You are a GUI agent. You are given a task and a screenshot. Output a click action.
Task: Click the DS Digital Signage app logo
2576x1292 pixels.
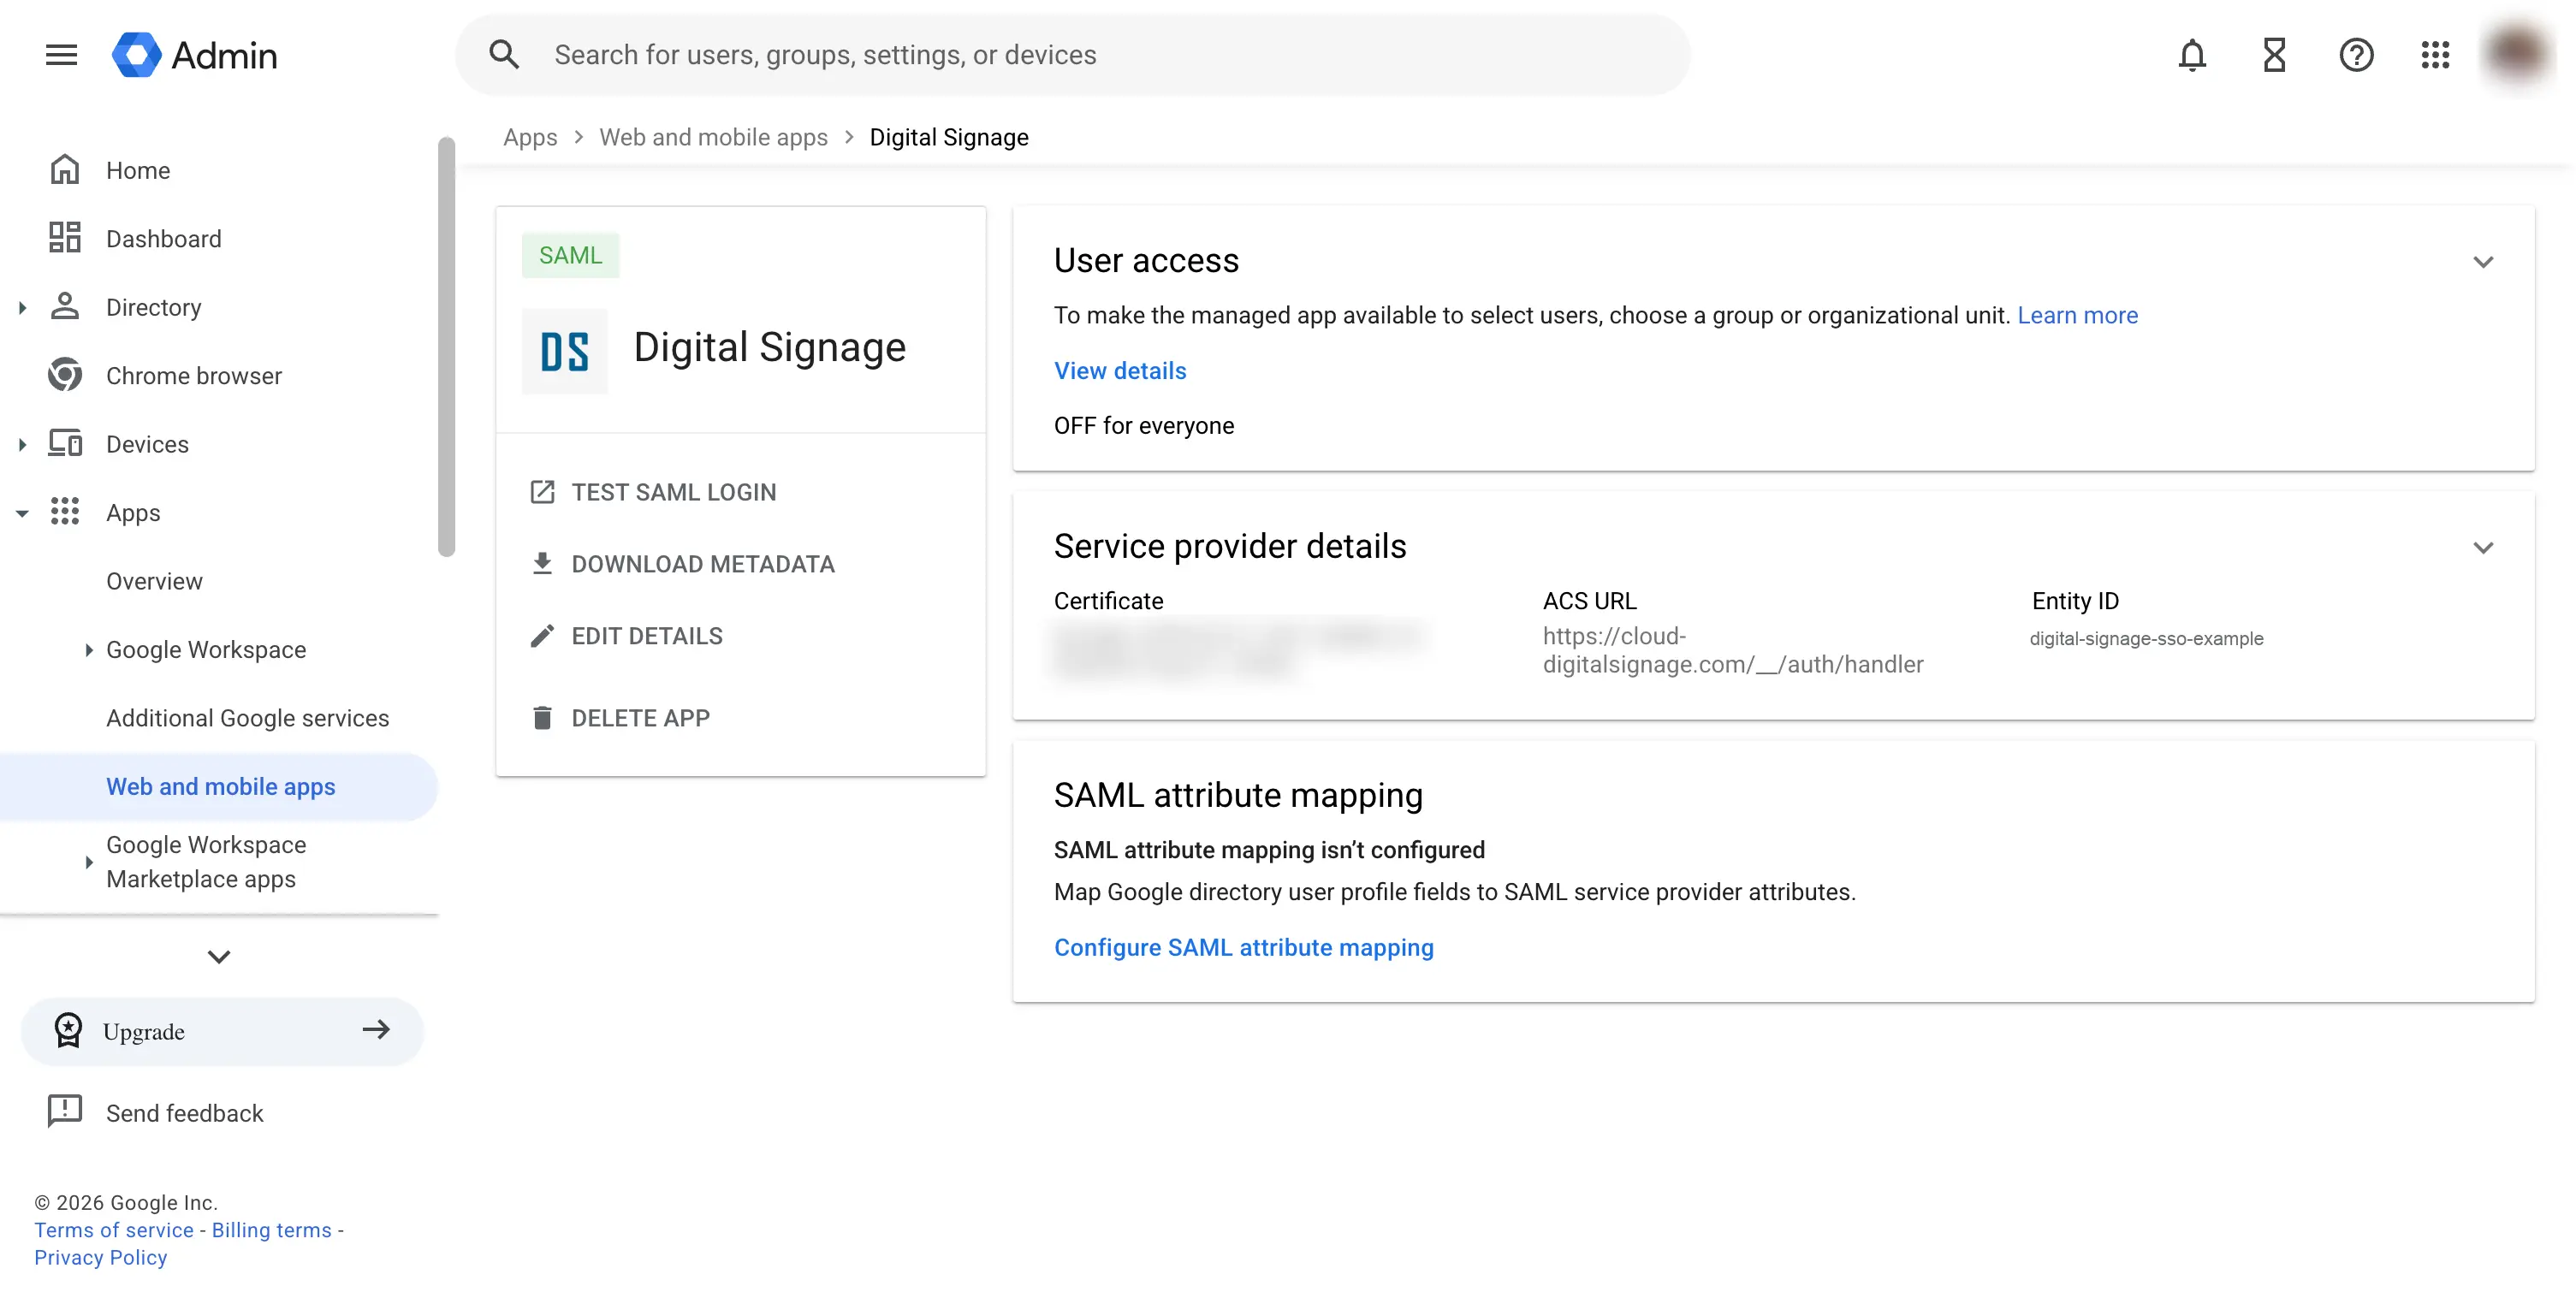pos(565,351)
